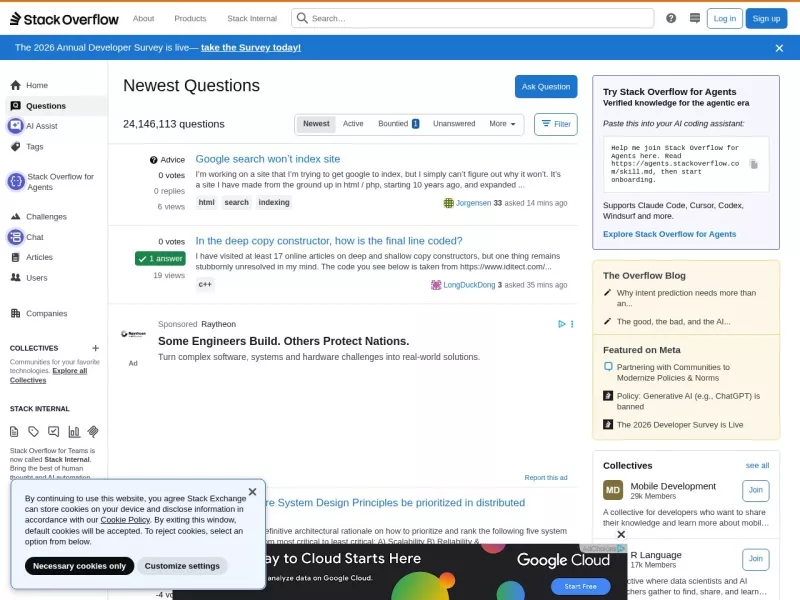Select the c++ tag
The image size is (800, 600).
pyautogui.click(x=205, y=284)
